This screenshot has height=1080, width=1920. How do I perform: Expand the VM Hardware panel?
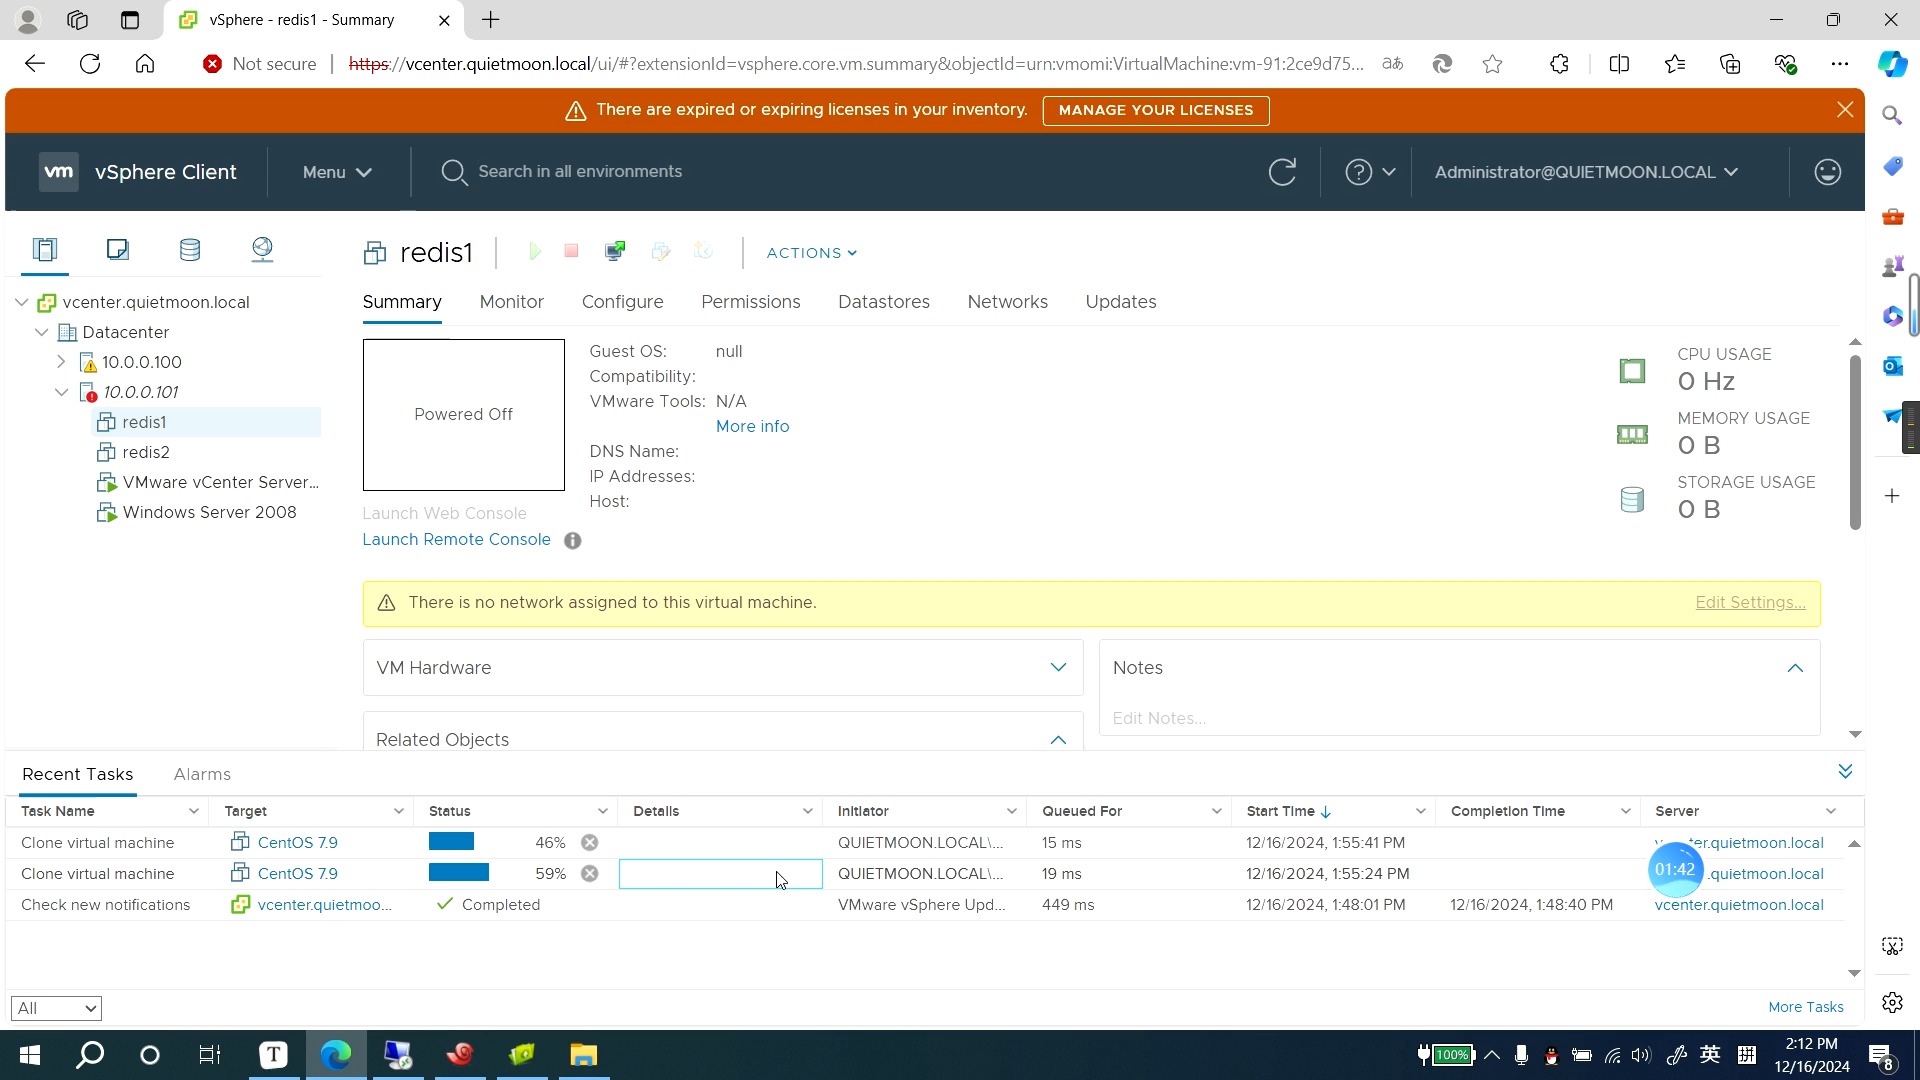coord(1058,667)
